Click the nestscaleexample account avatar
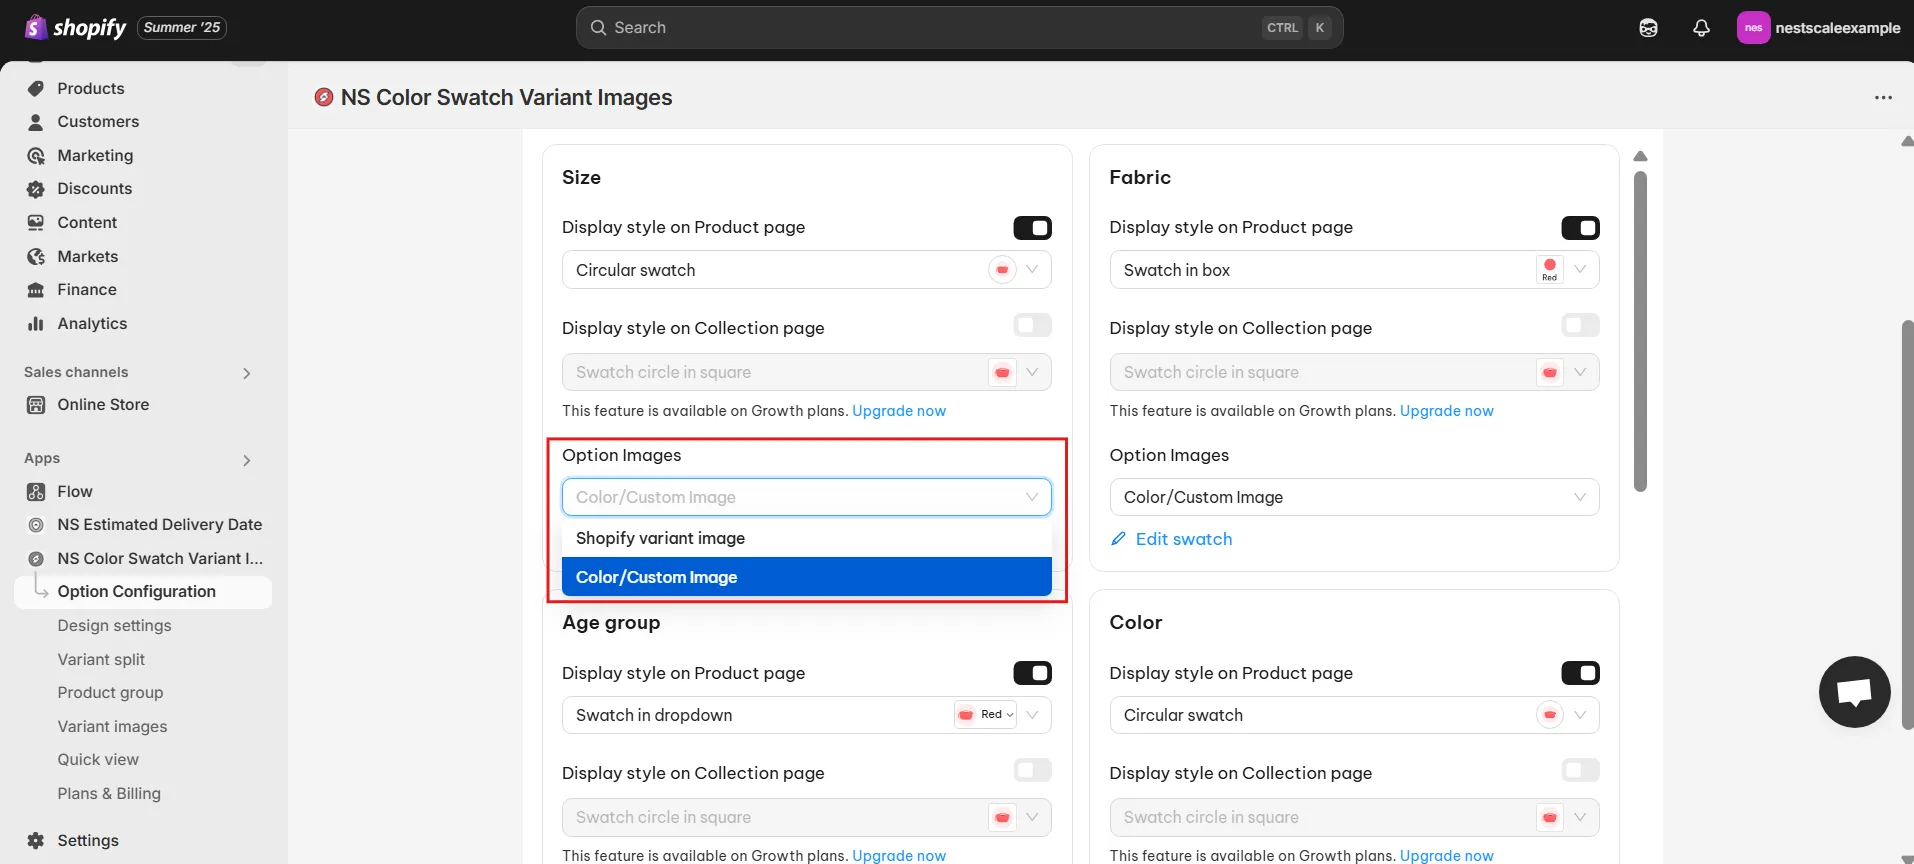Screen dimensions: 1914x864 pos(1753,28)
